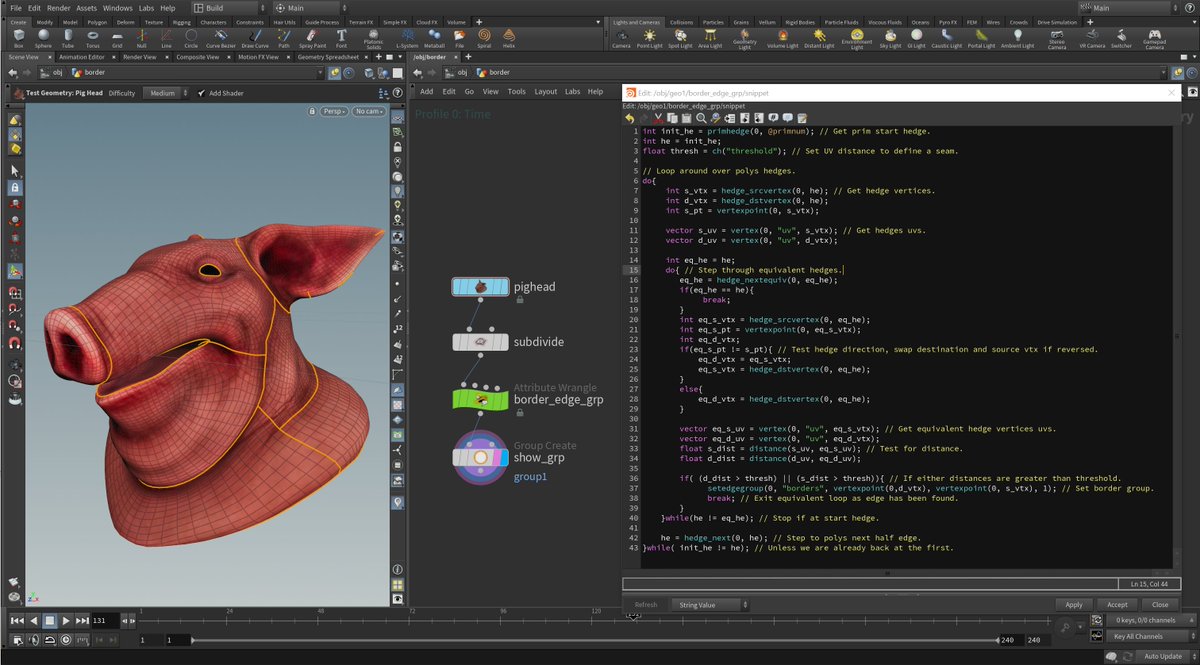1200x665 pixels.
Task: Select the Grid shelf tool
Action: 117,38
